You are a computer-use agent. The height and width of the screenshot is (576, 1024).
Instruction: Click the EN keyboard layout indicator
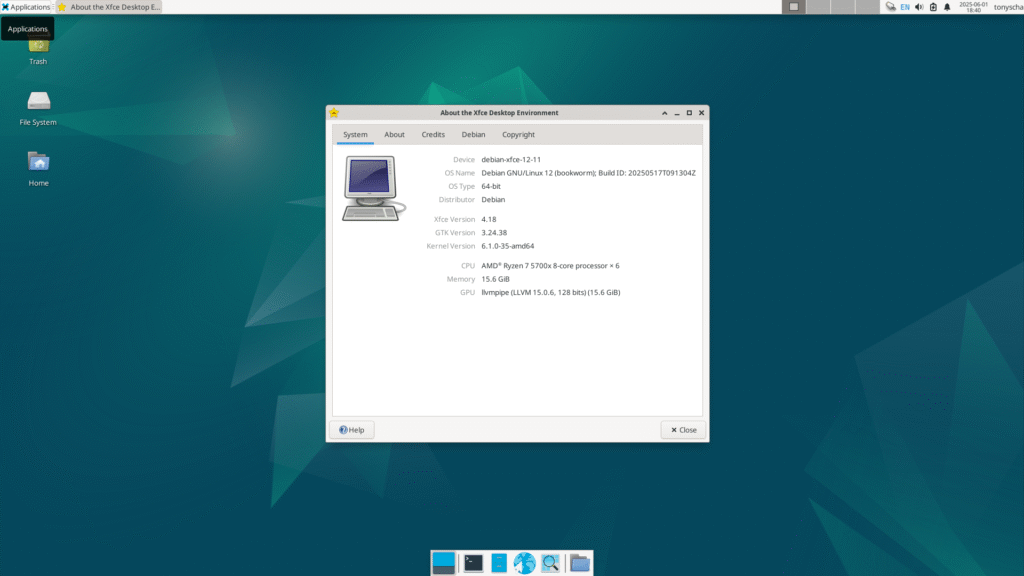905,7
